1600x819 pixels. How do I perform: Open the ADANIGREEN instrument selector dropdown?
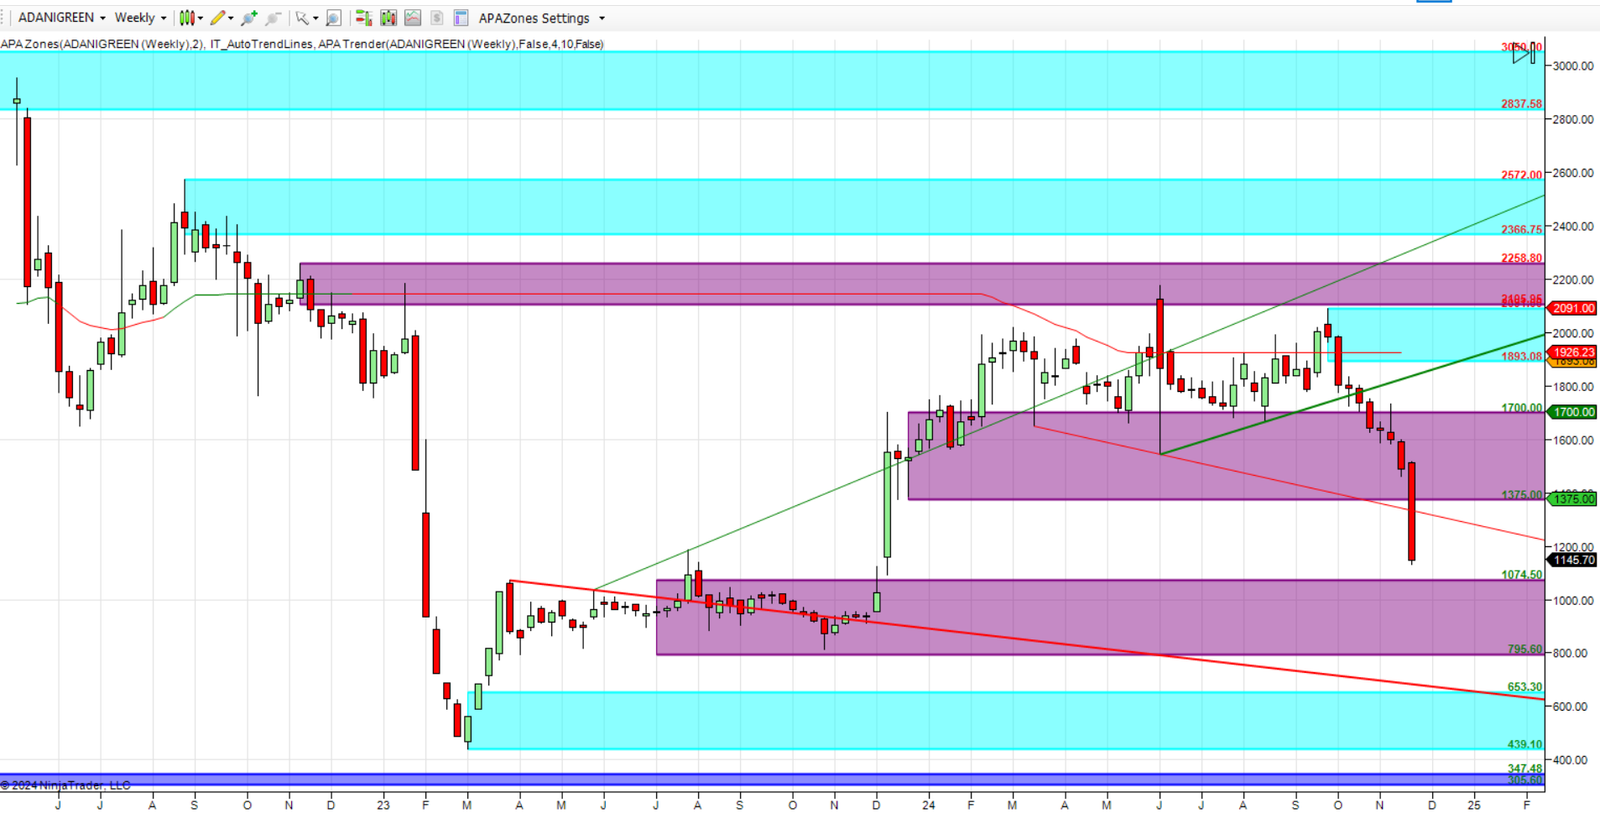pyautogui.click(x=61, y=18)
